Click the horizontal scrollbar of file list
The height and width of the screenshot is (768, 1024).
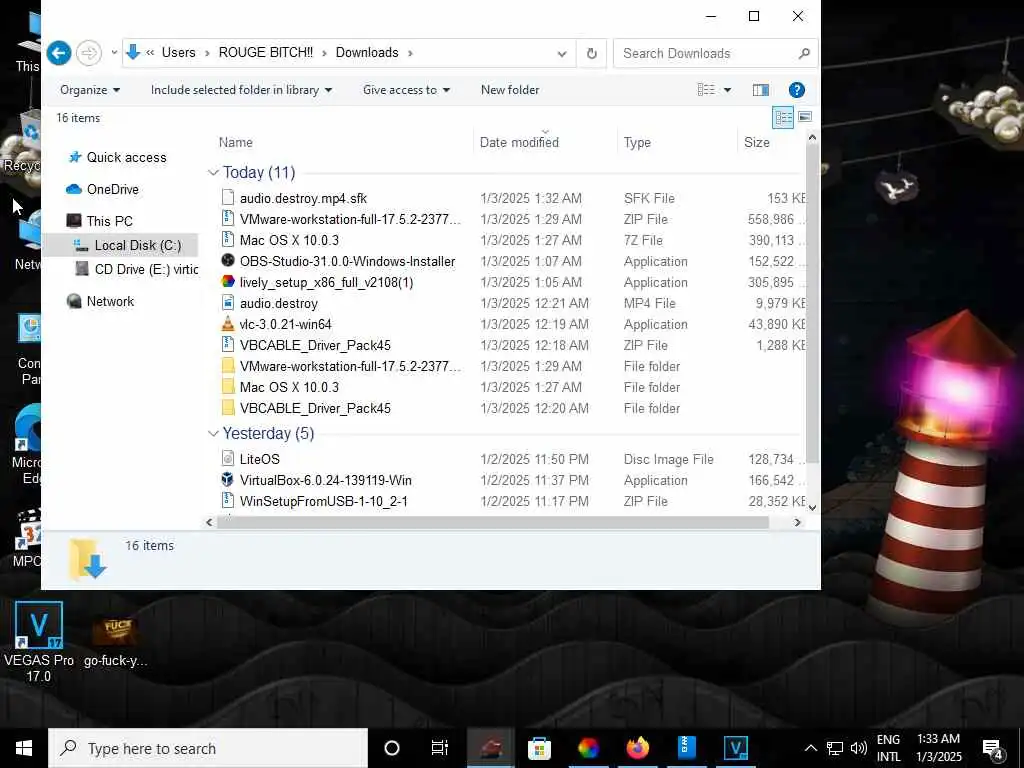493,522
